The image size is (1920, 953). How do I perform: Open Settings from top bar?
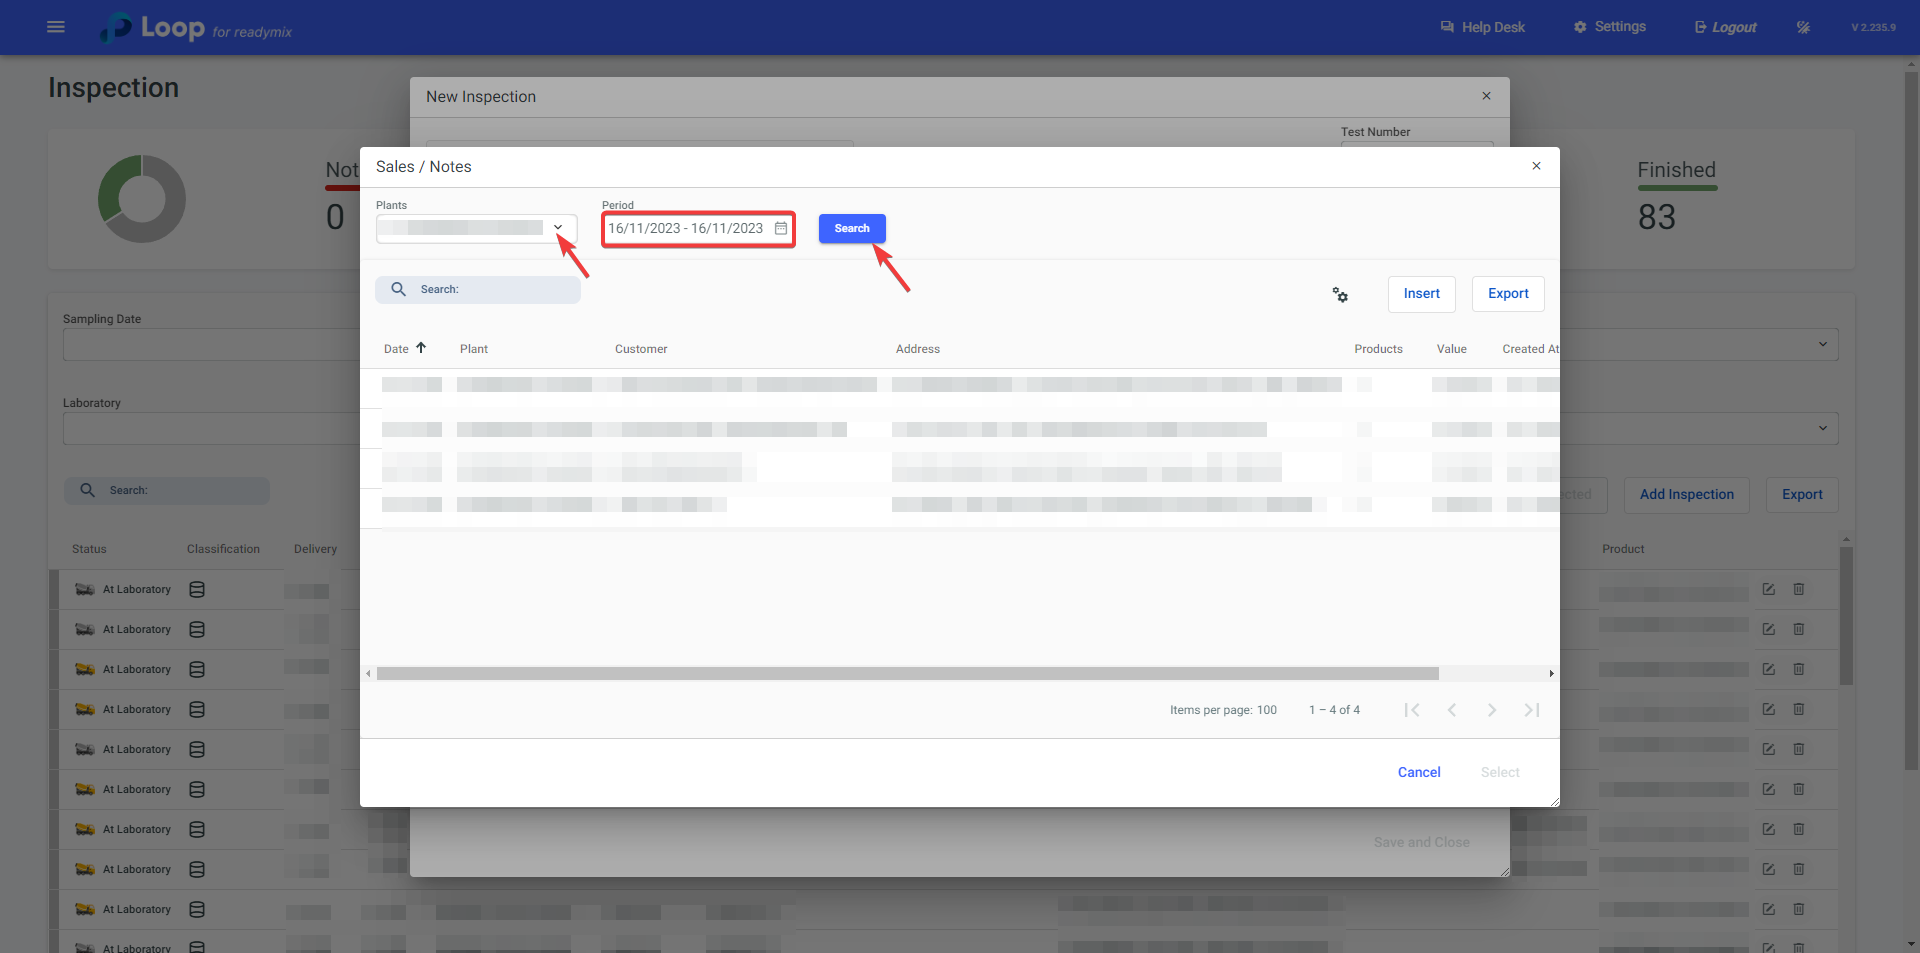[x=1609, y=27]
